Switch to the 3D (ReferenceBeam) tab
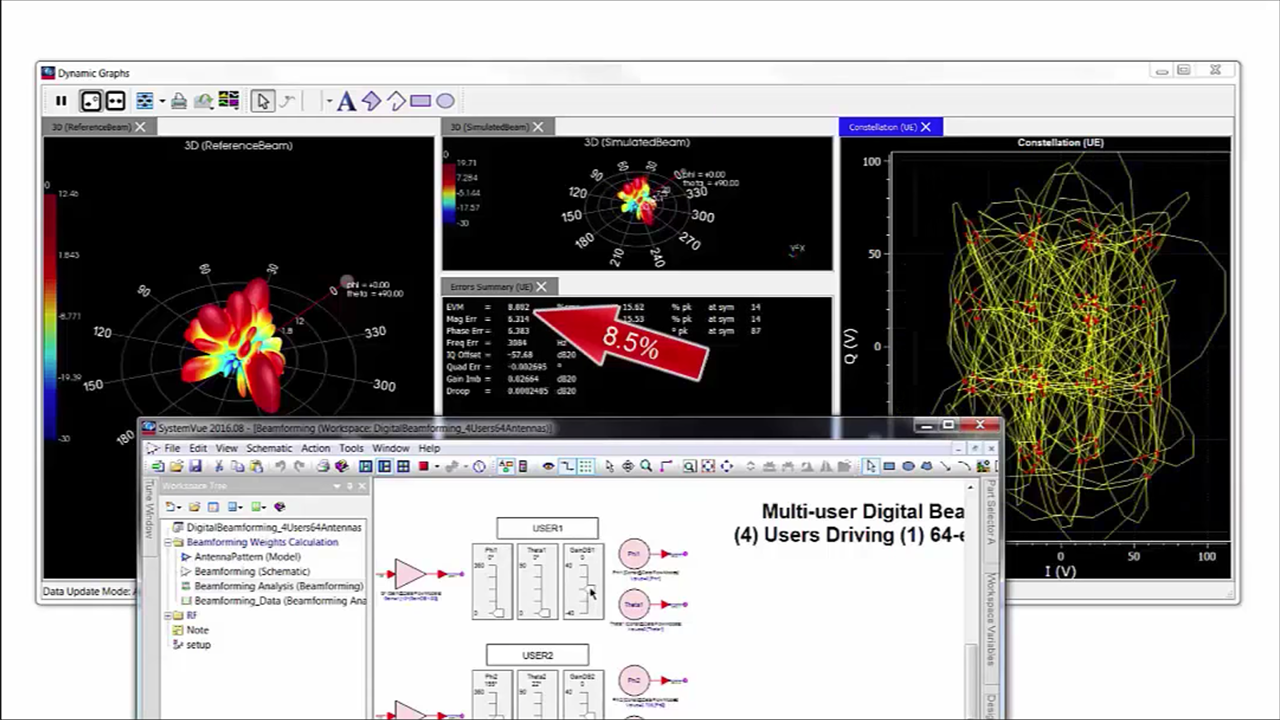Viewport: 1280px width, 720px height. 91,127
